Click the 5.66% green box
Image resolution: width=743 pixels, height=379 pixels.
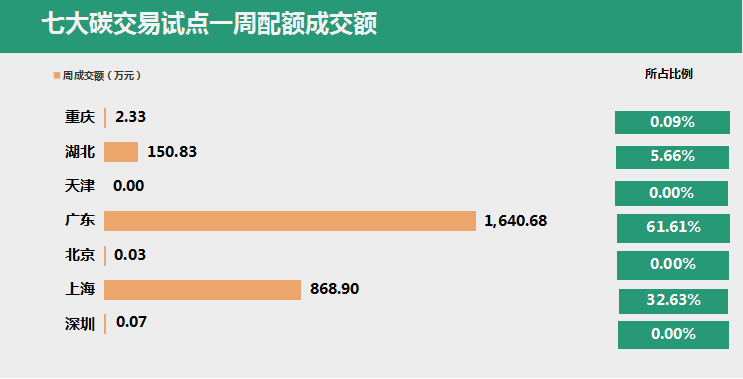pyautogui.click(x=672, y=157)
